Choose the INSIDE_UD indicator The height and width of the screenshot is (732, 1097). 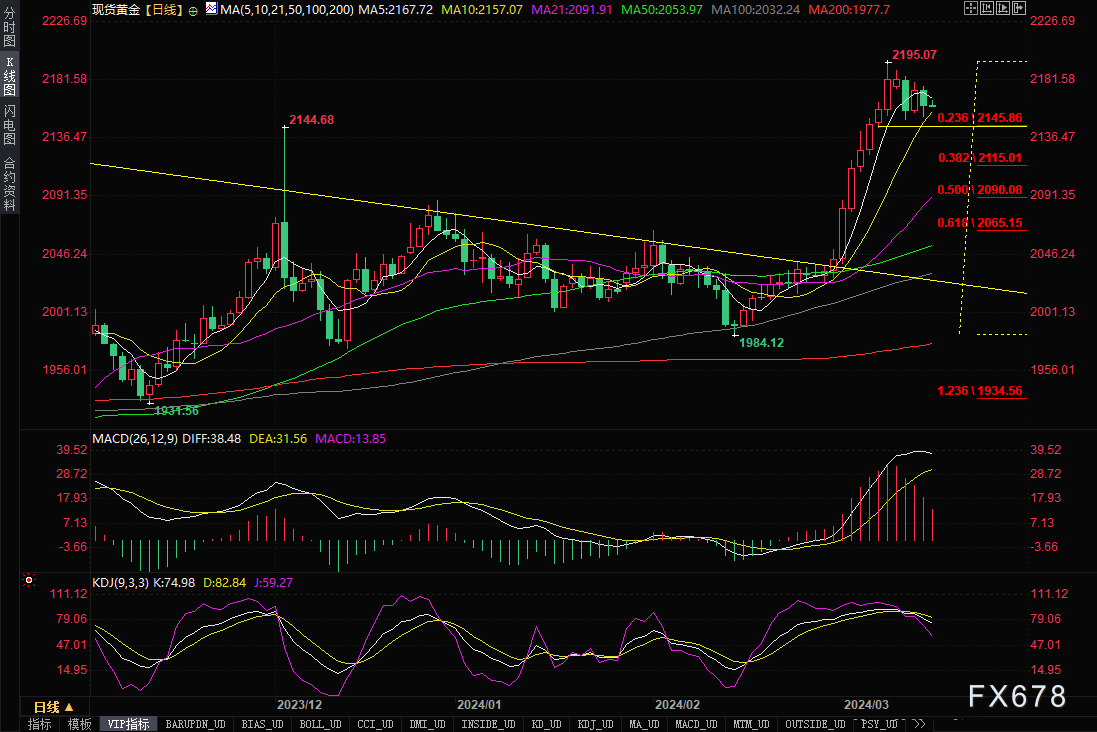coord(488,724)
